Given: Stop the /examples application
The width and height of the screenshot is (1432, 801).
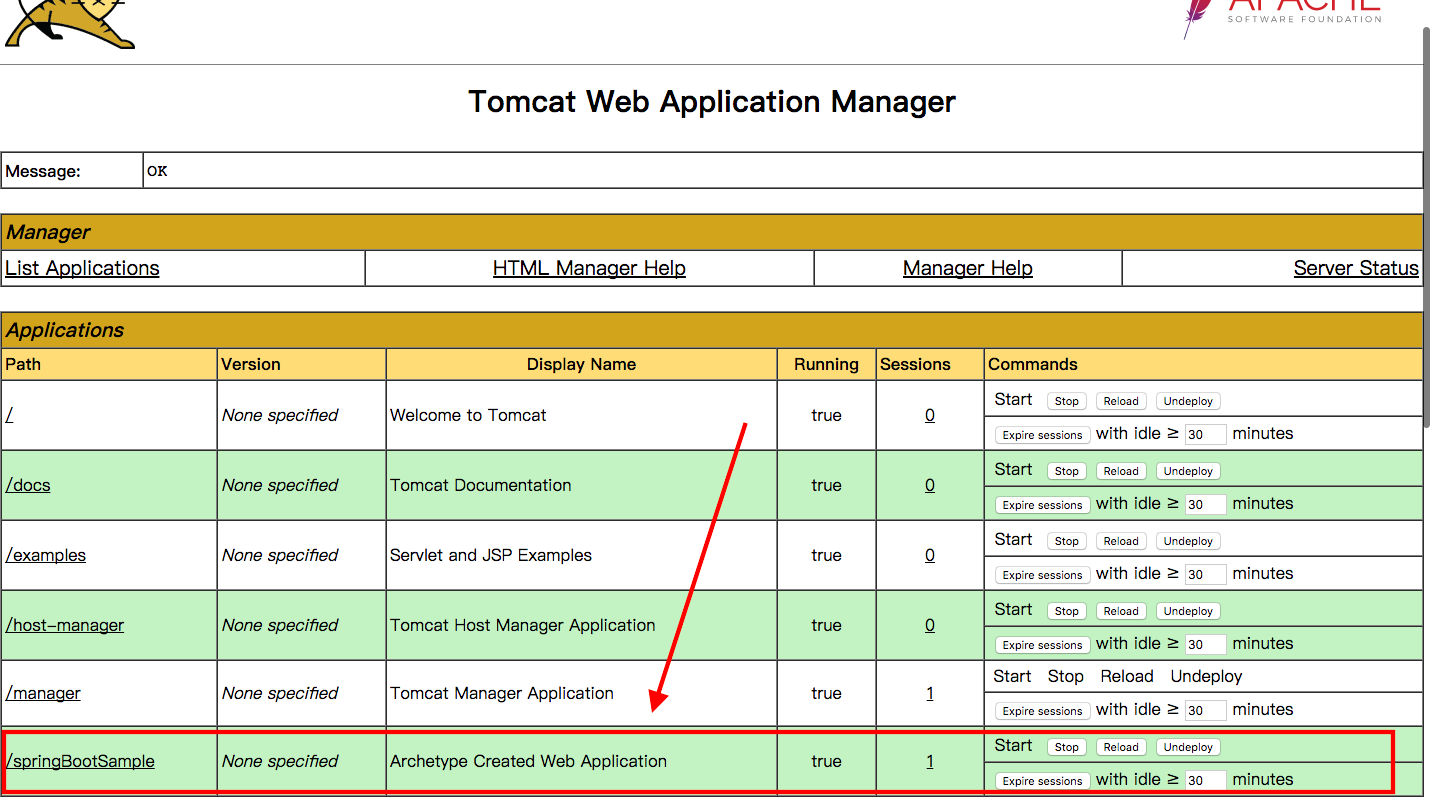Looking at the screenshot, I should [x=1067, y=541].
